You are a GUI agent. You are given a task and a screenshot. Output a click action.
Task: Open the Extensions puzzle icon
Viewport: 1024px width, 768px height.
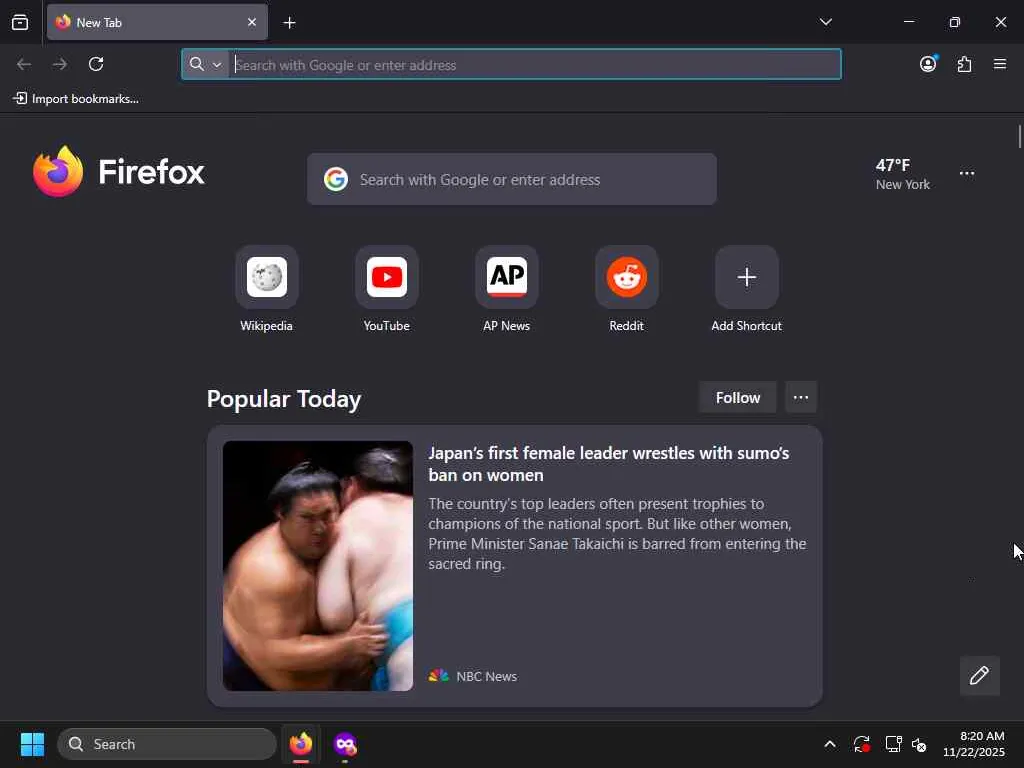coord(964,64)
